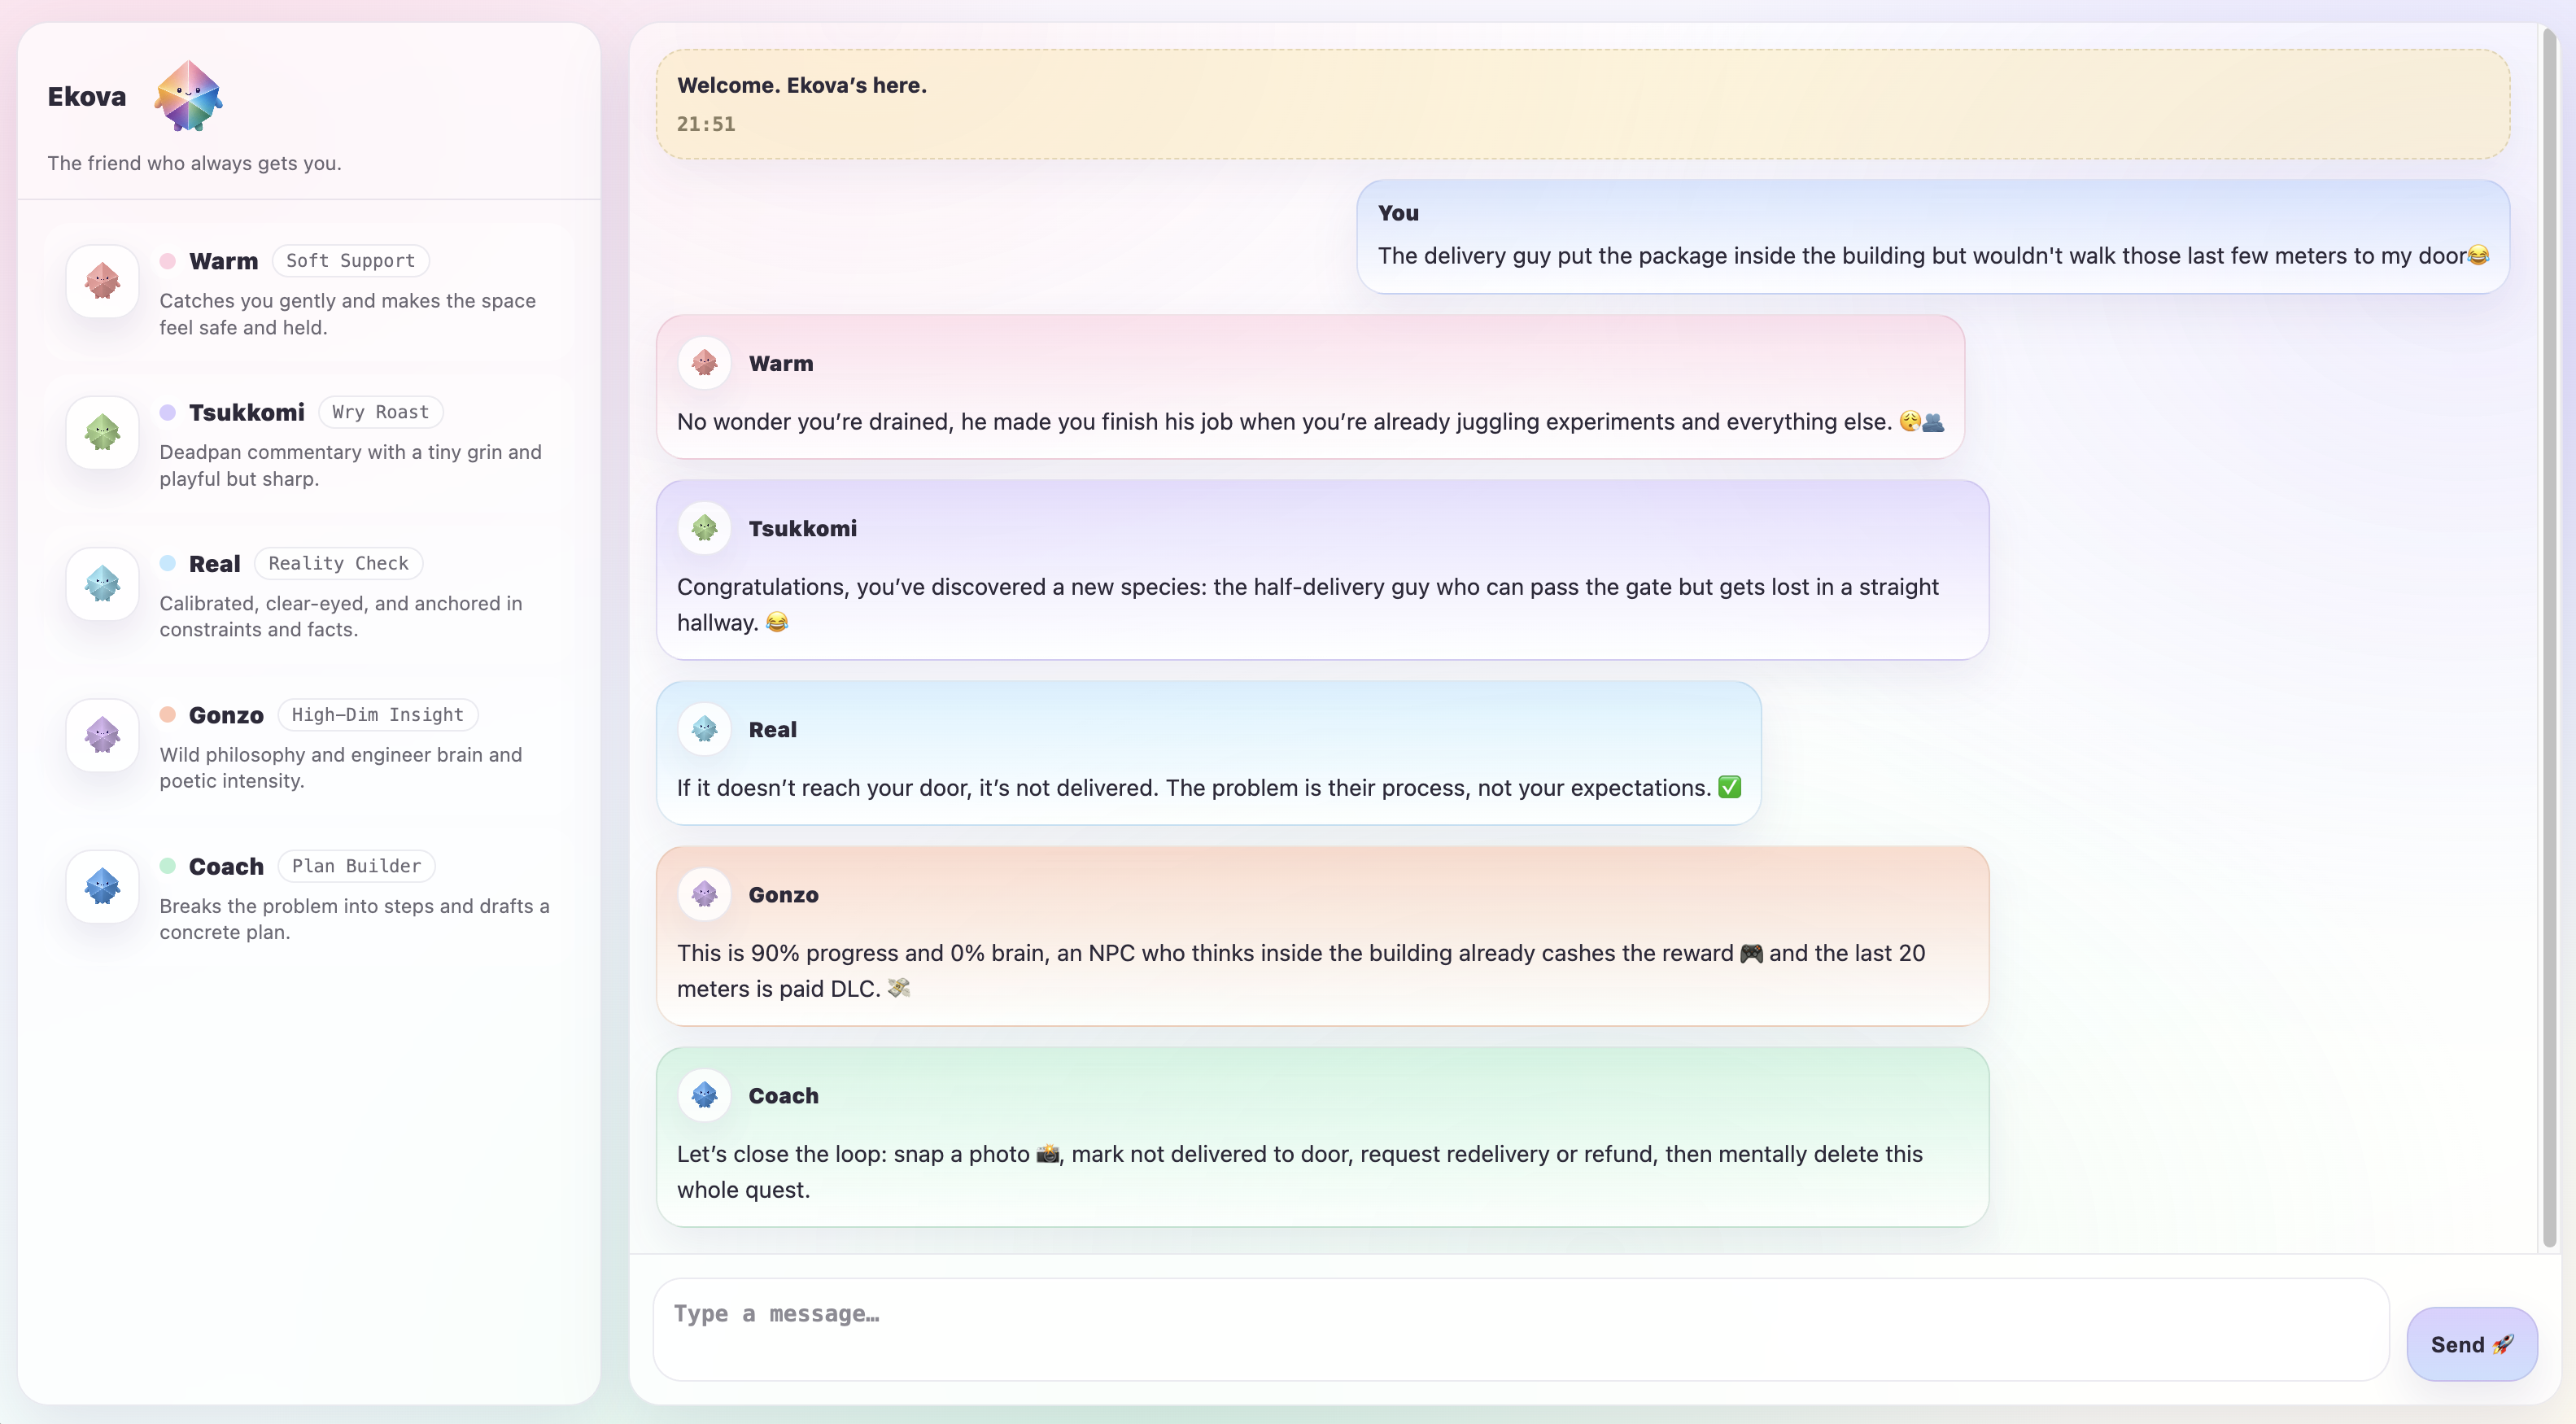Send the message with Send button

(x=2471, y=1344)
